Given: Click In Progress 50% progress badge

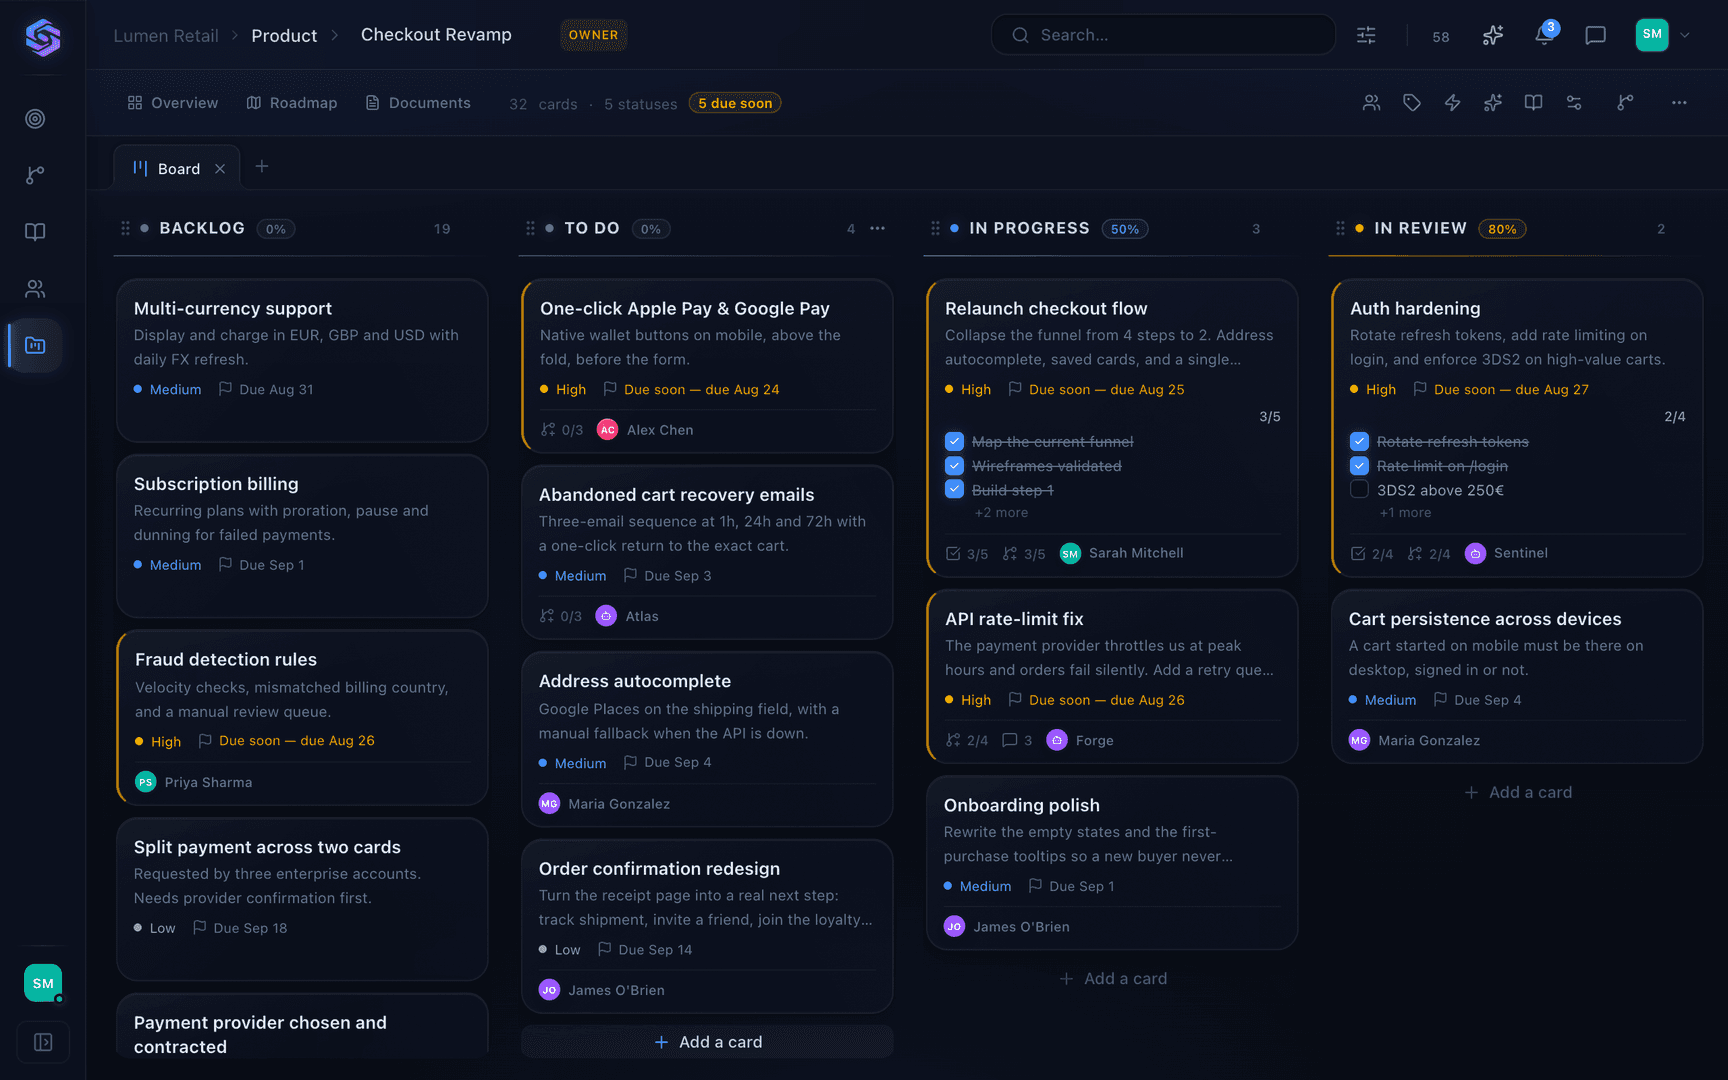Looking at the screenshot, I should (x=1125, y=229).
